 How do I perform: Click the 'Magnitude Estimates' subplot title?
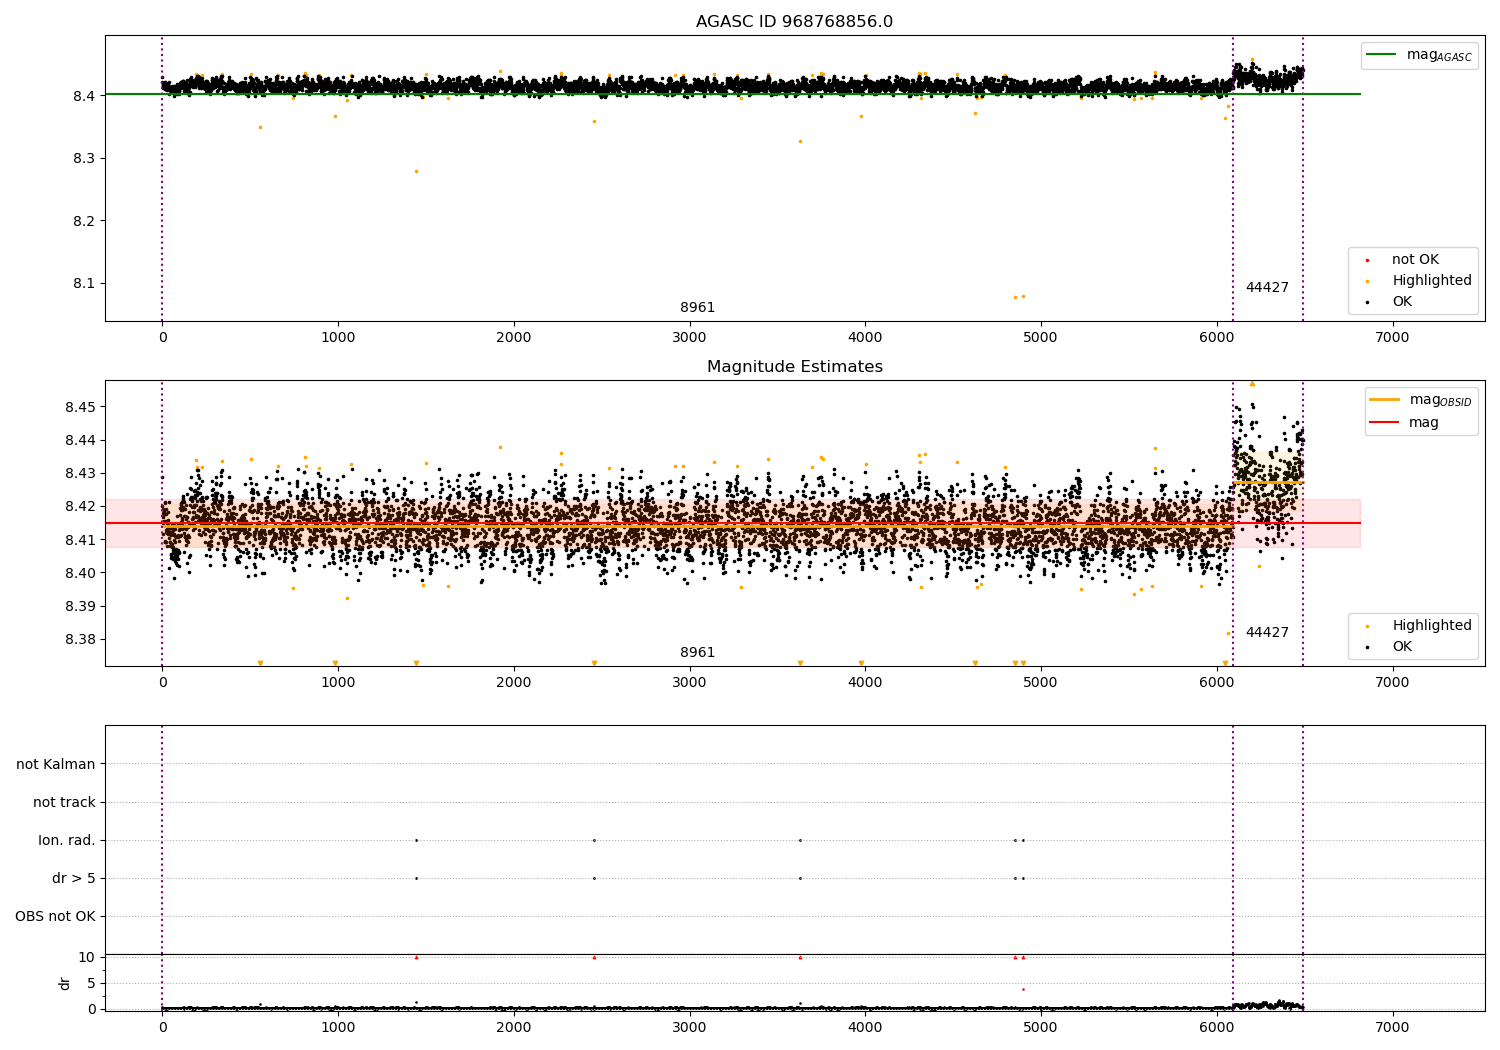[x=794, y=367]
